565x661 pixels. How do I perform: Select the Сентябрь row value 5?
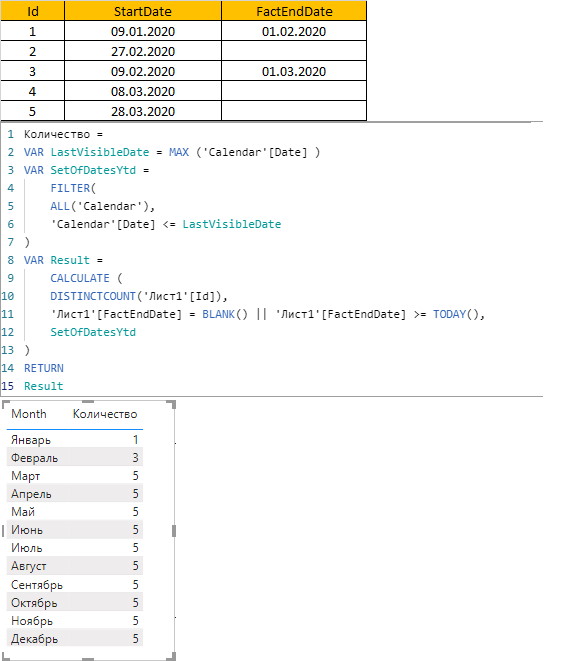click(x=135, y=585)
